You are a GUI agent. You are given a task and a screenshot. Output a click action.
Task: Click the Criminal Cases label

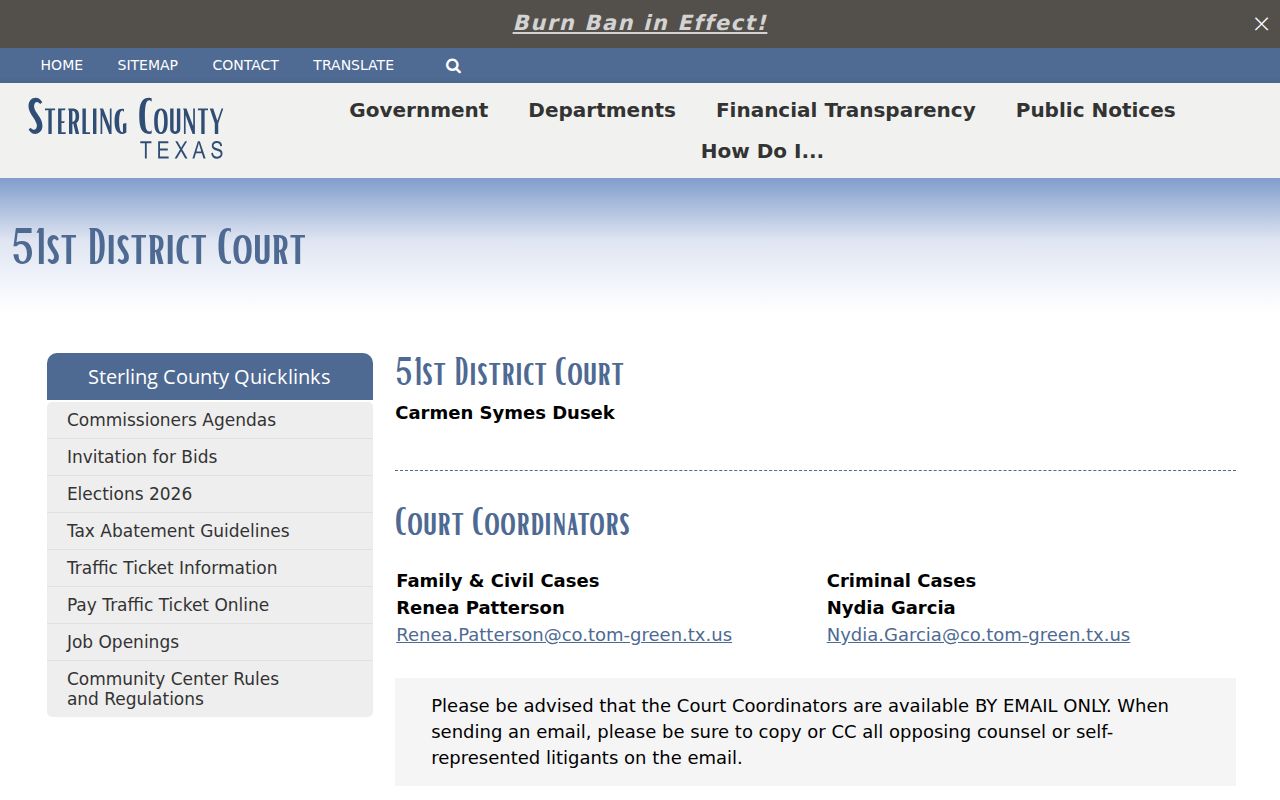(901, 581)
